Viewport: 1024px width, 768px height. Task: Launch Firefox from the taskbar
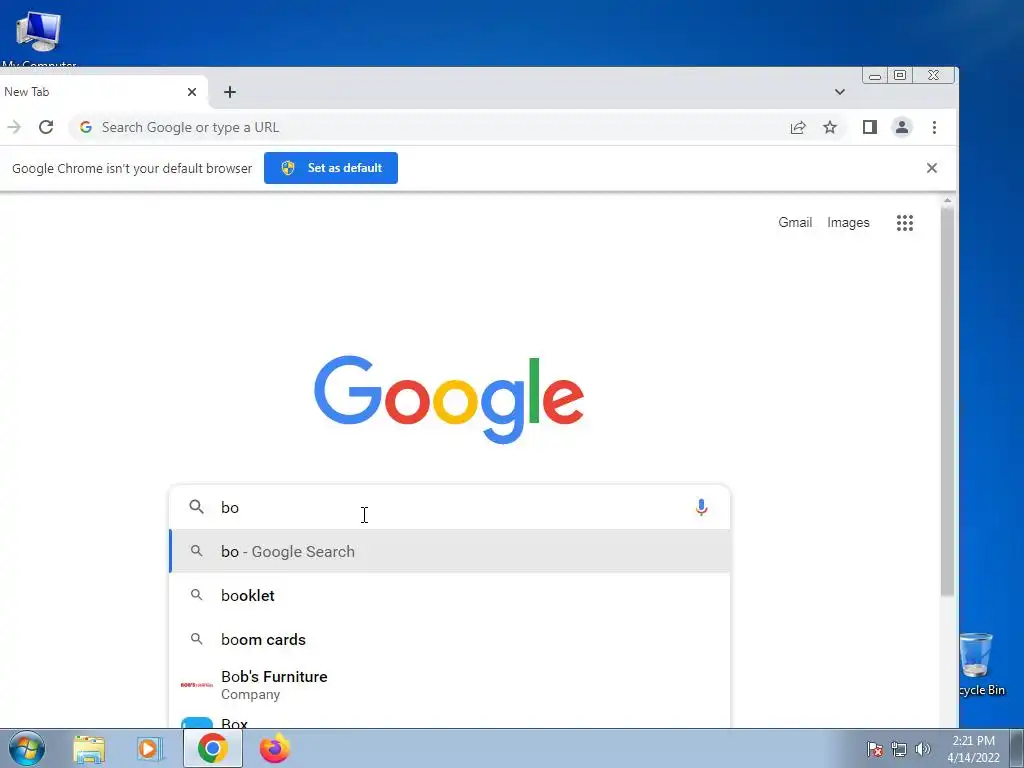(275, 748)
